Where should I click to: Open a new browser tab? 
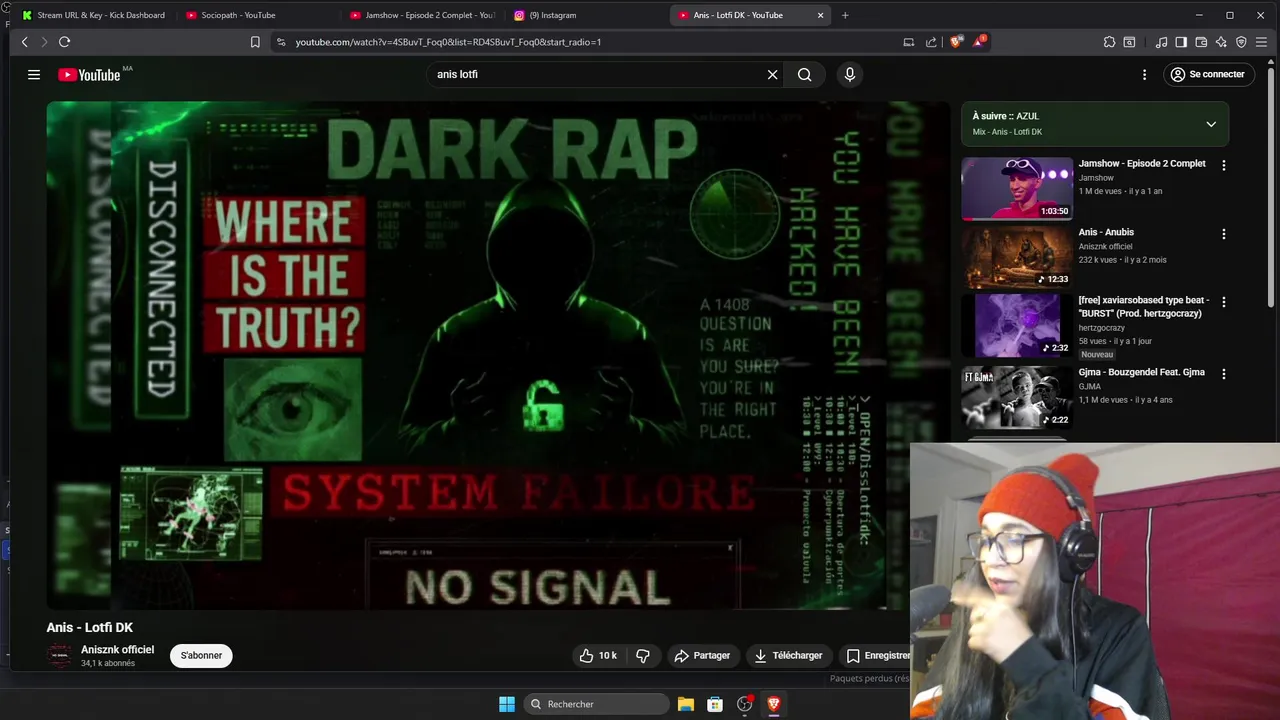[845, 15]
